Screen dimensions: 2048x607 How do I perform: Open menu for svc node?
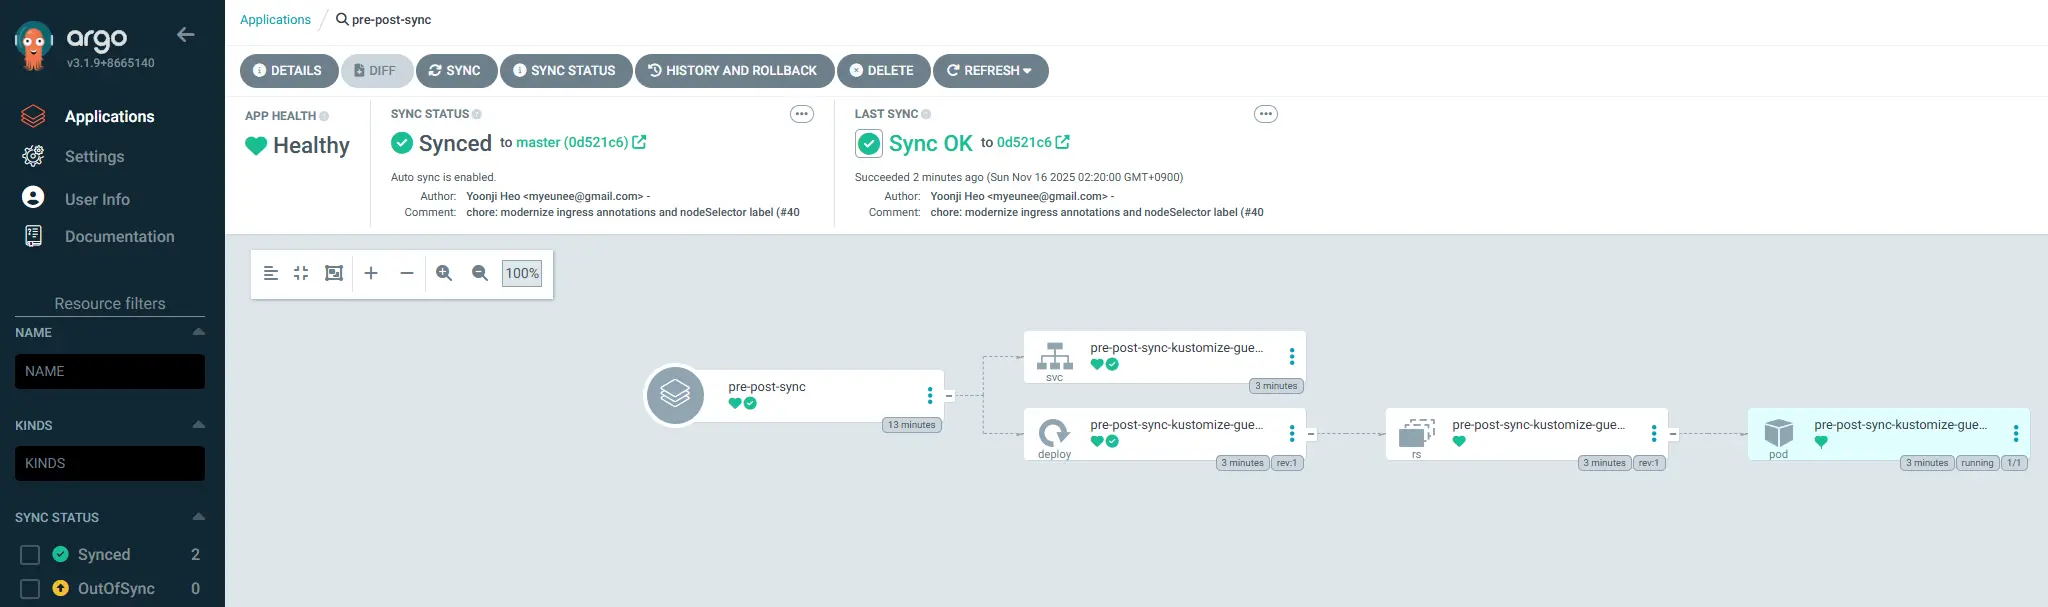(x=1292, y=357)
